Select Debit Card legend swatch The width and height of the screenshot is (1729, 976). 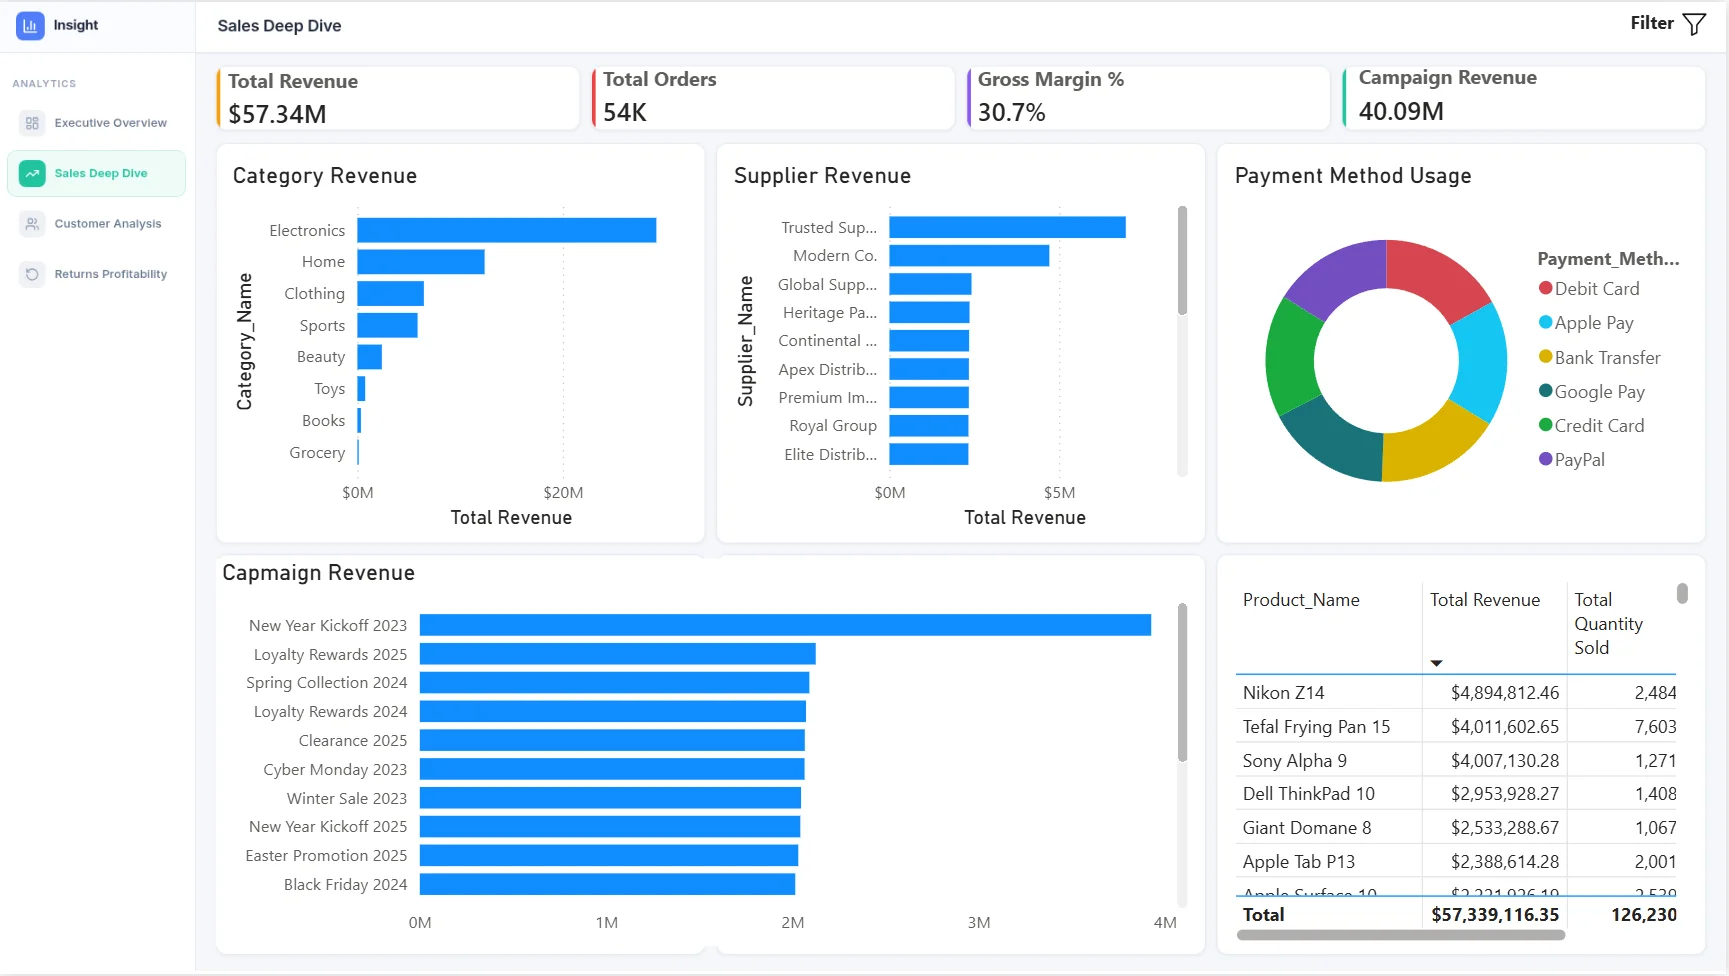(x=1545, y=288)
